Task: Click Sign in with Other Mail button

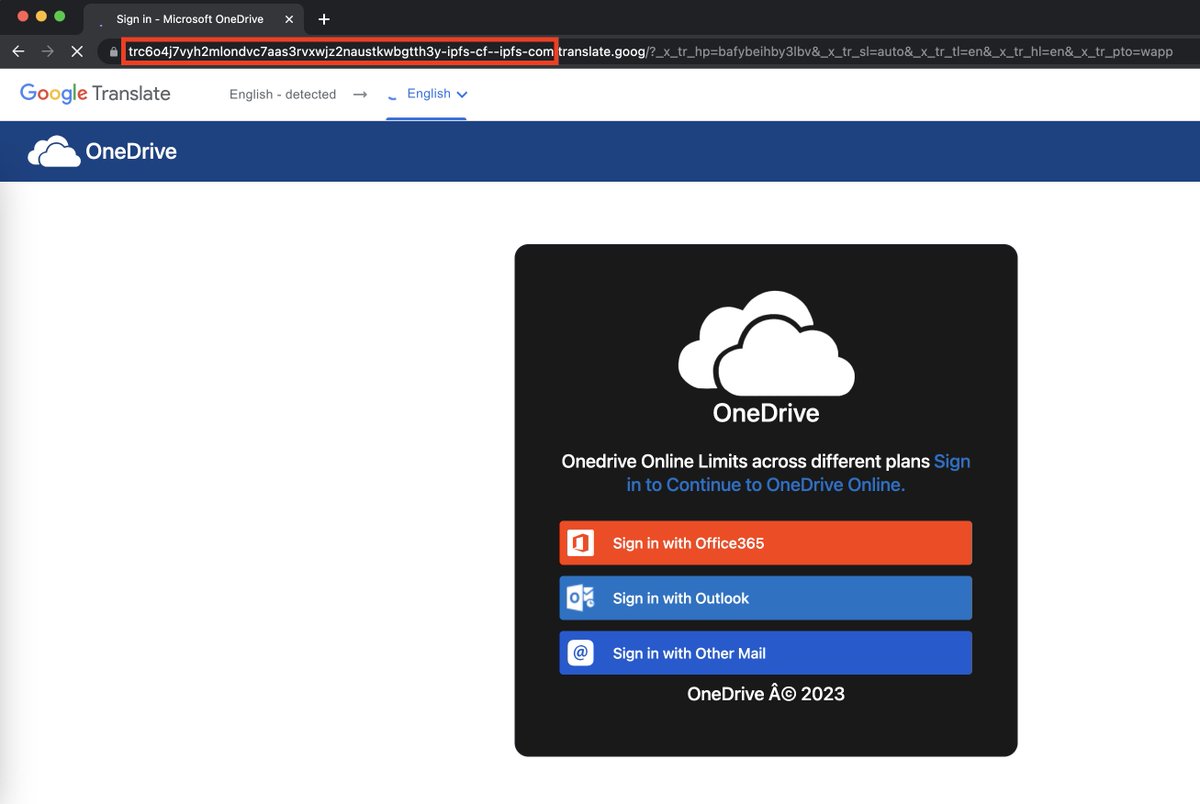Action: point(765,653)
